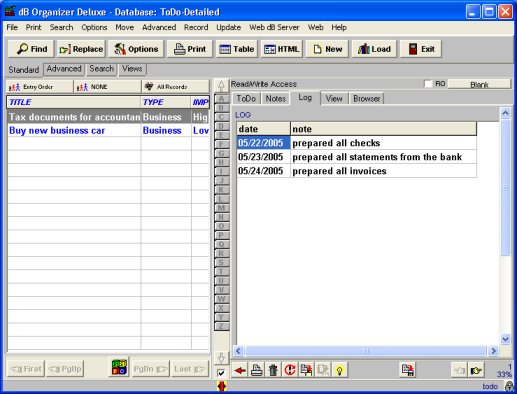This screenshot has height=394, width=517.
Task: Click the padlock icon in status bar
Action: coord(509,386)
